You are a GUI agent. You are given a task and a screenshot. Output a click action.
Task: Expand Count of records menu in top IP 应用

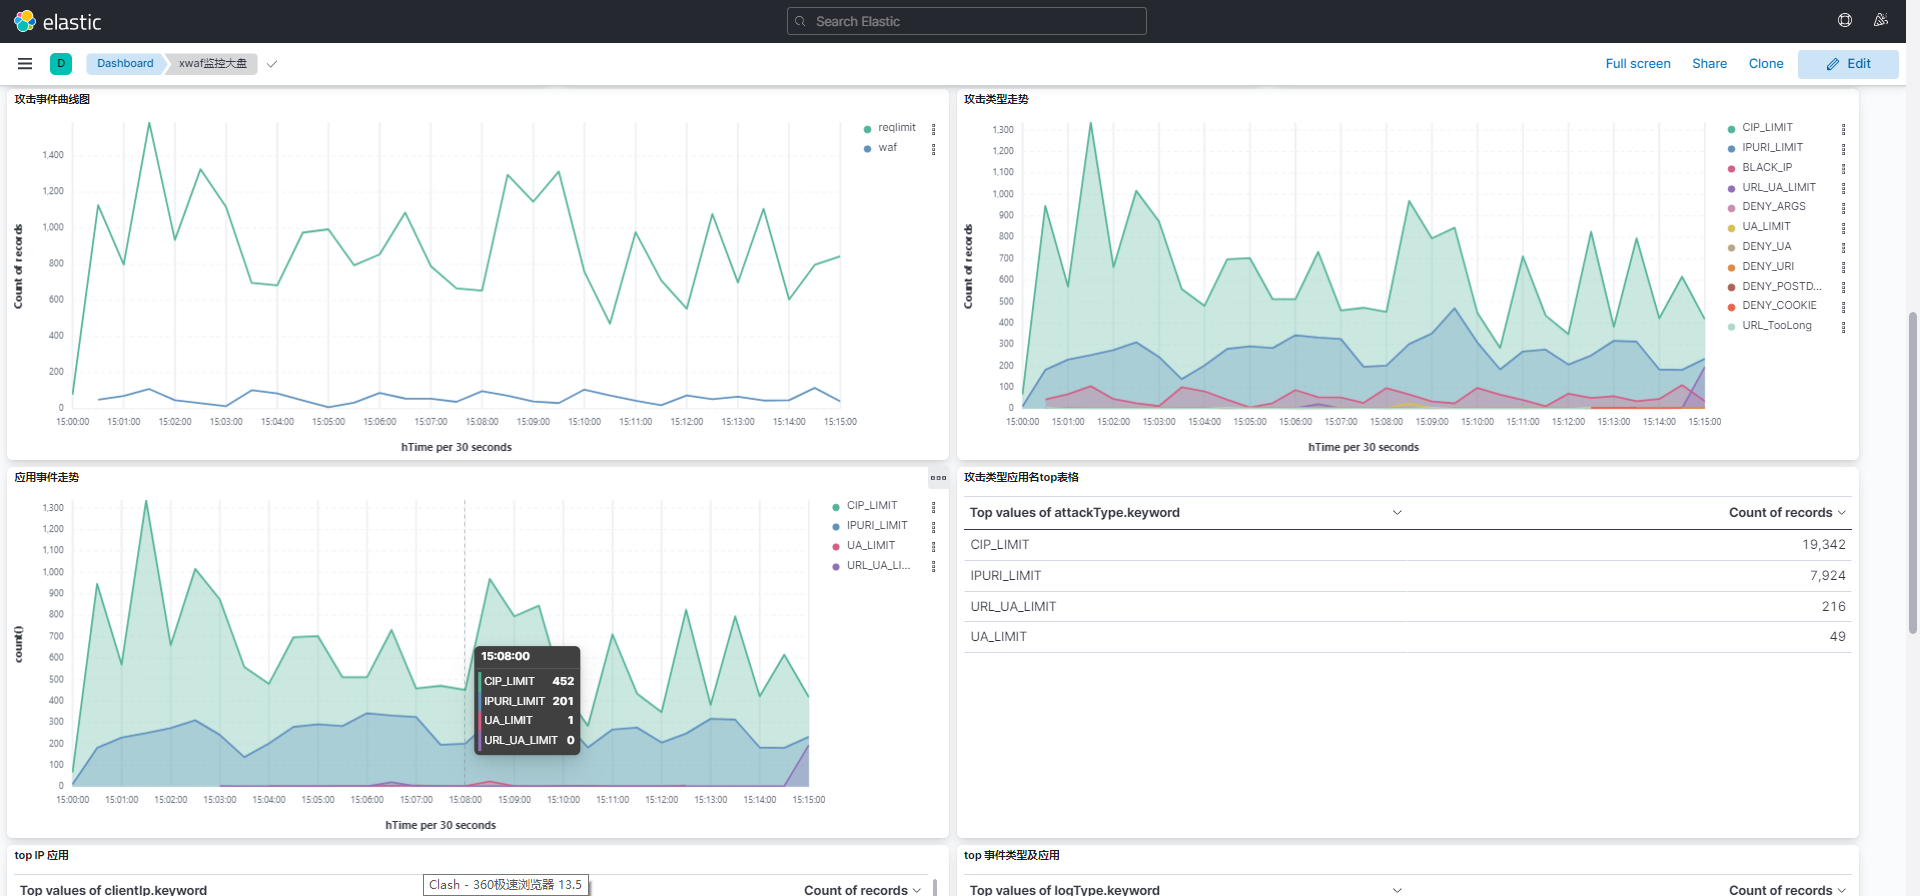pos(917,889)
